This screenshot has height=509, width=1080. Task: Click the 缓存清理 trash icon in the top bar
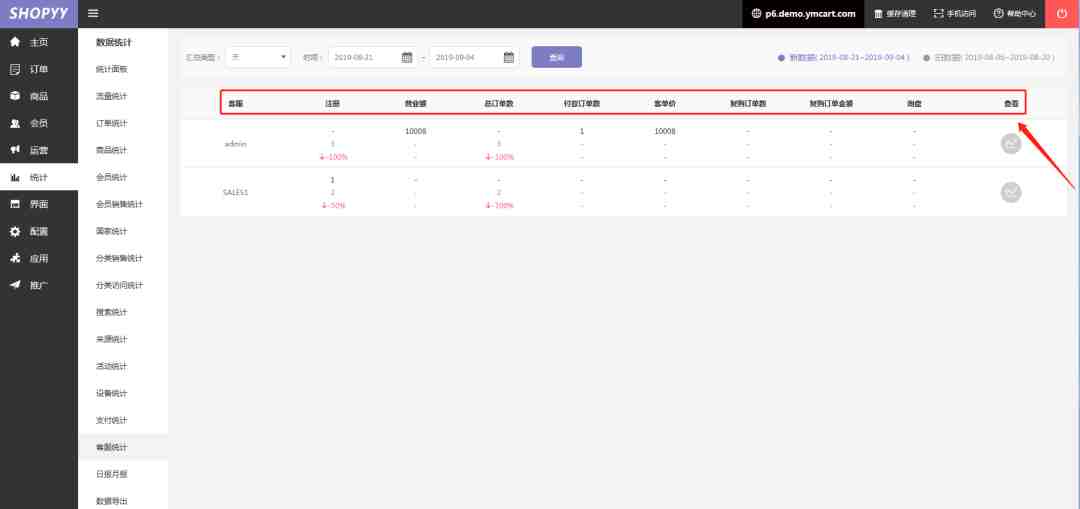(878, 13)
